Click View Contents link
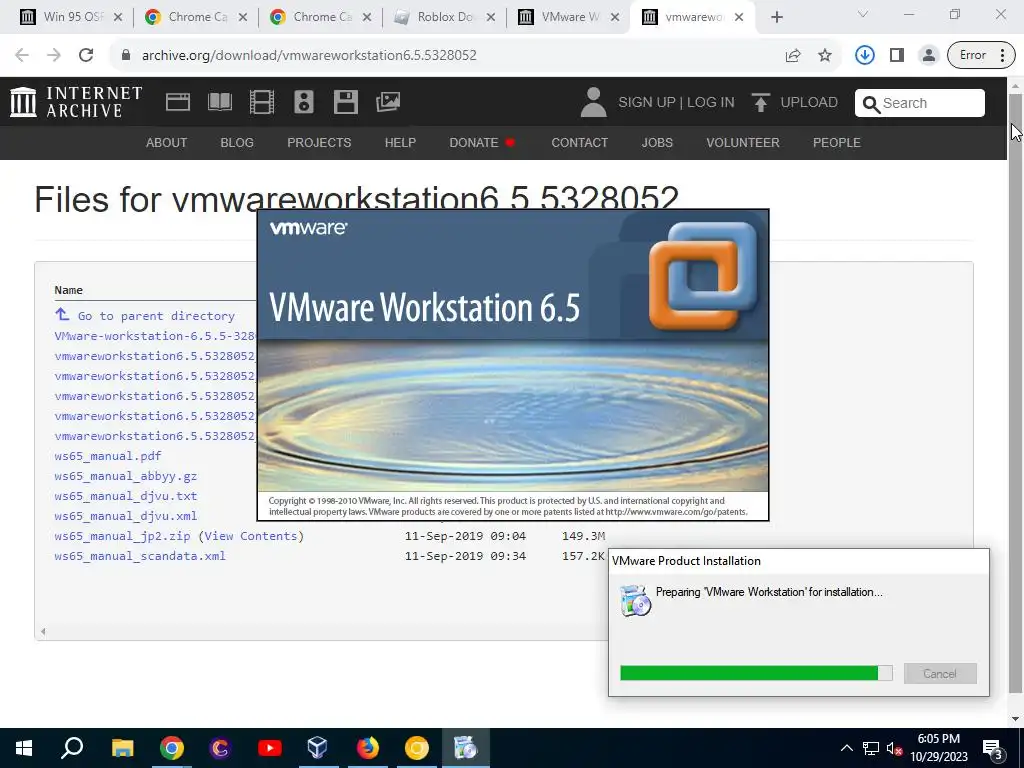Screen dimensions: 1024x768 [x=251, y=536]
